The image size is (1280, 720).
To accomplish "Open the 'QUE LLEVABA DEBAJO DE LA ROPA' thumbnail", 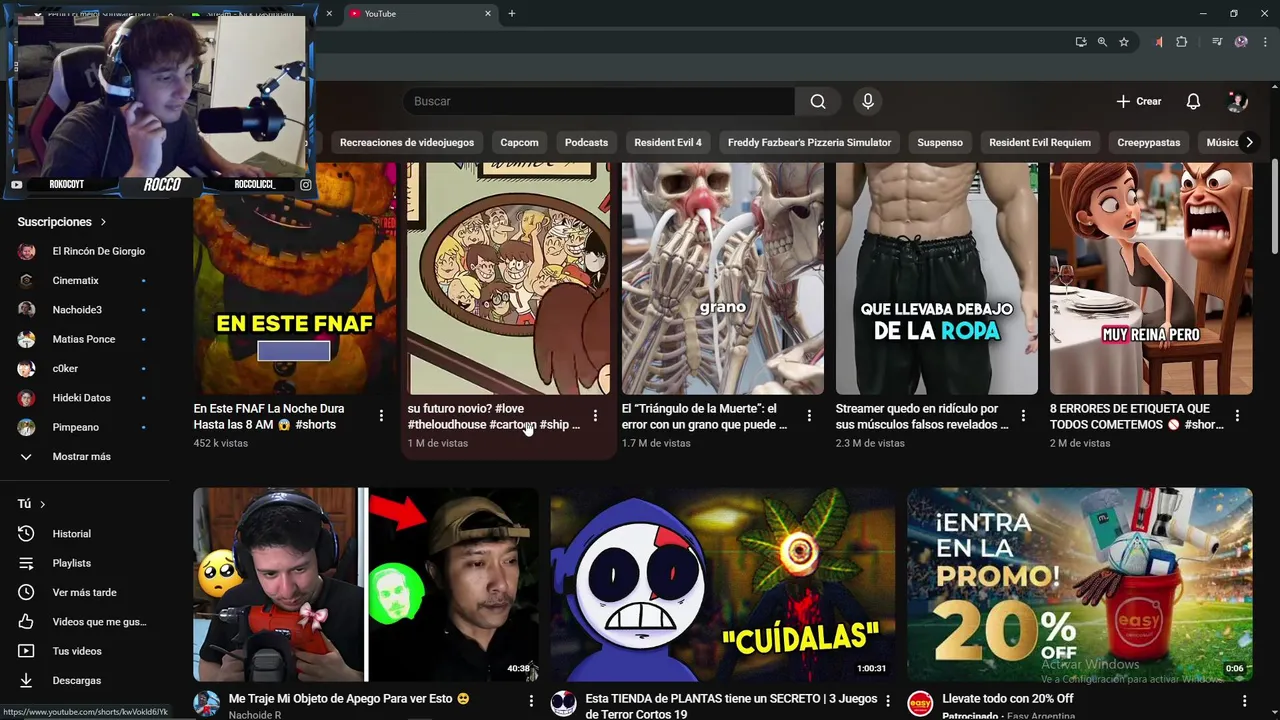I will 937,279.
